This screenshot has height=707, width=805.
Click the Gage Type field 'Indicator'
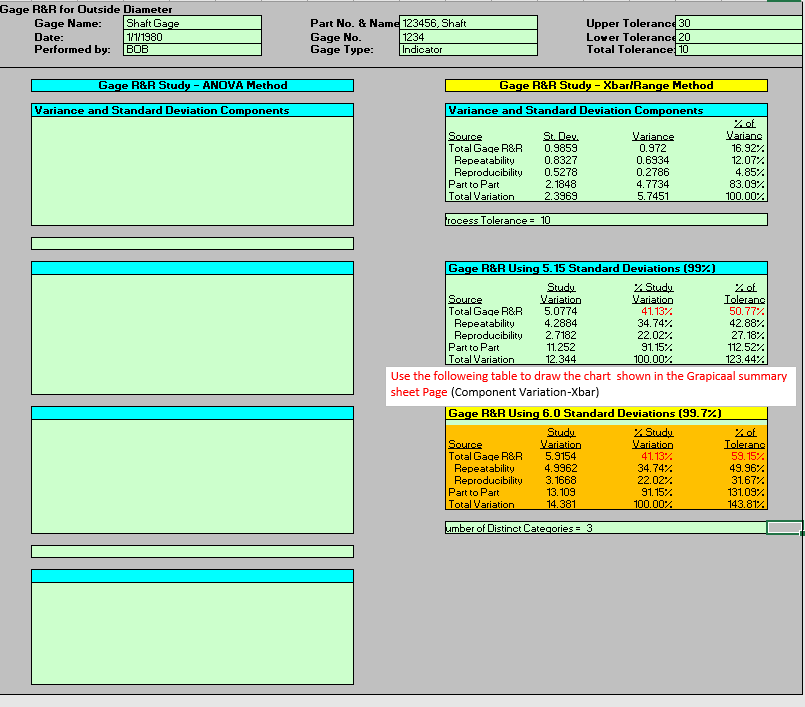tap(468, 49)
